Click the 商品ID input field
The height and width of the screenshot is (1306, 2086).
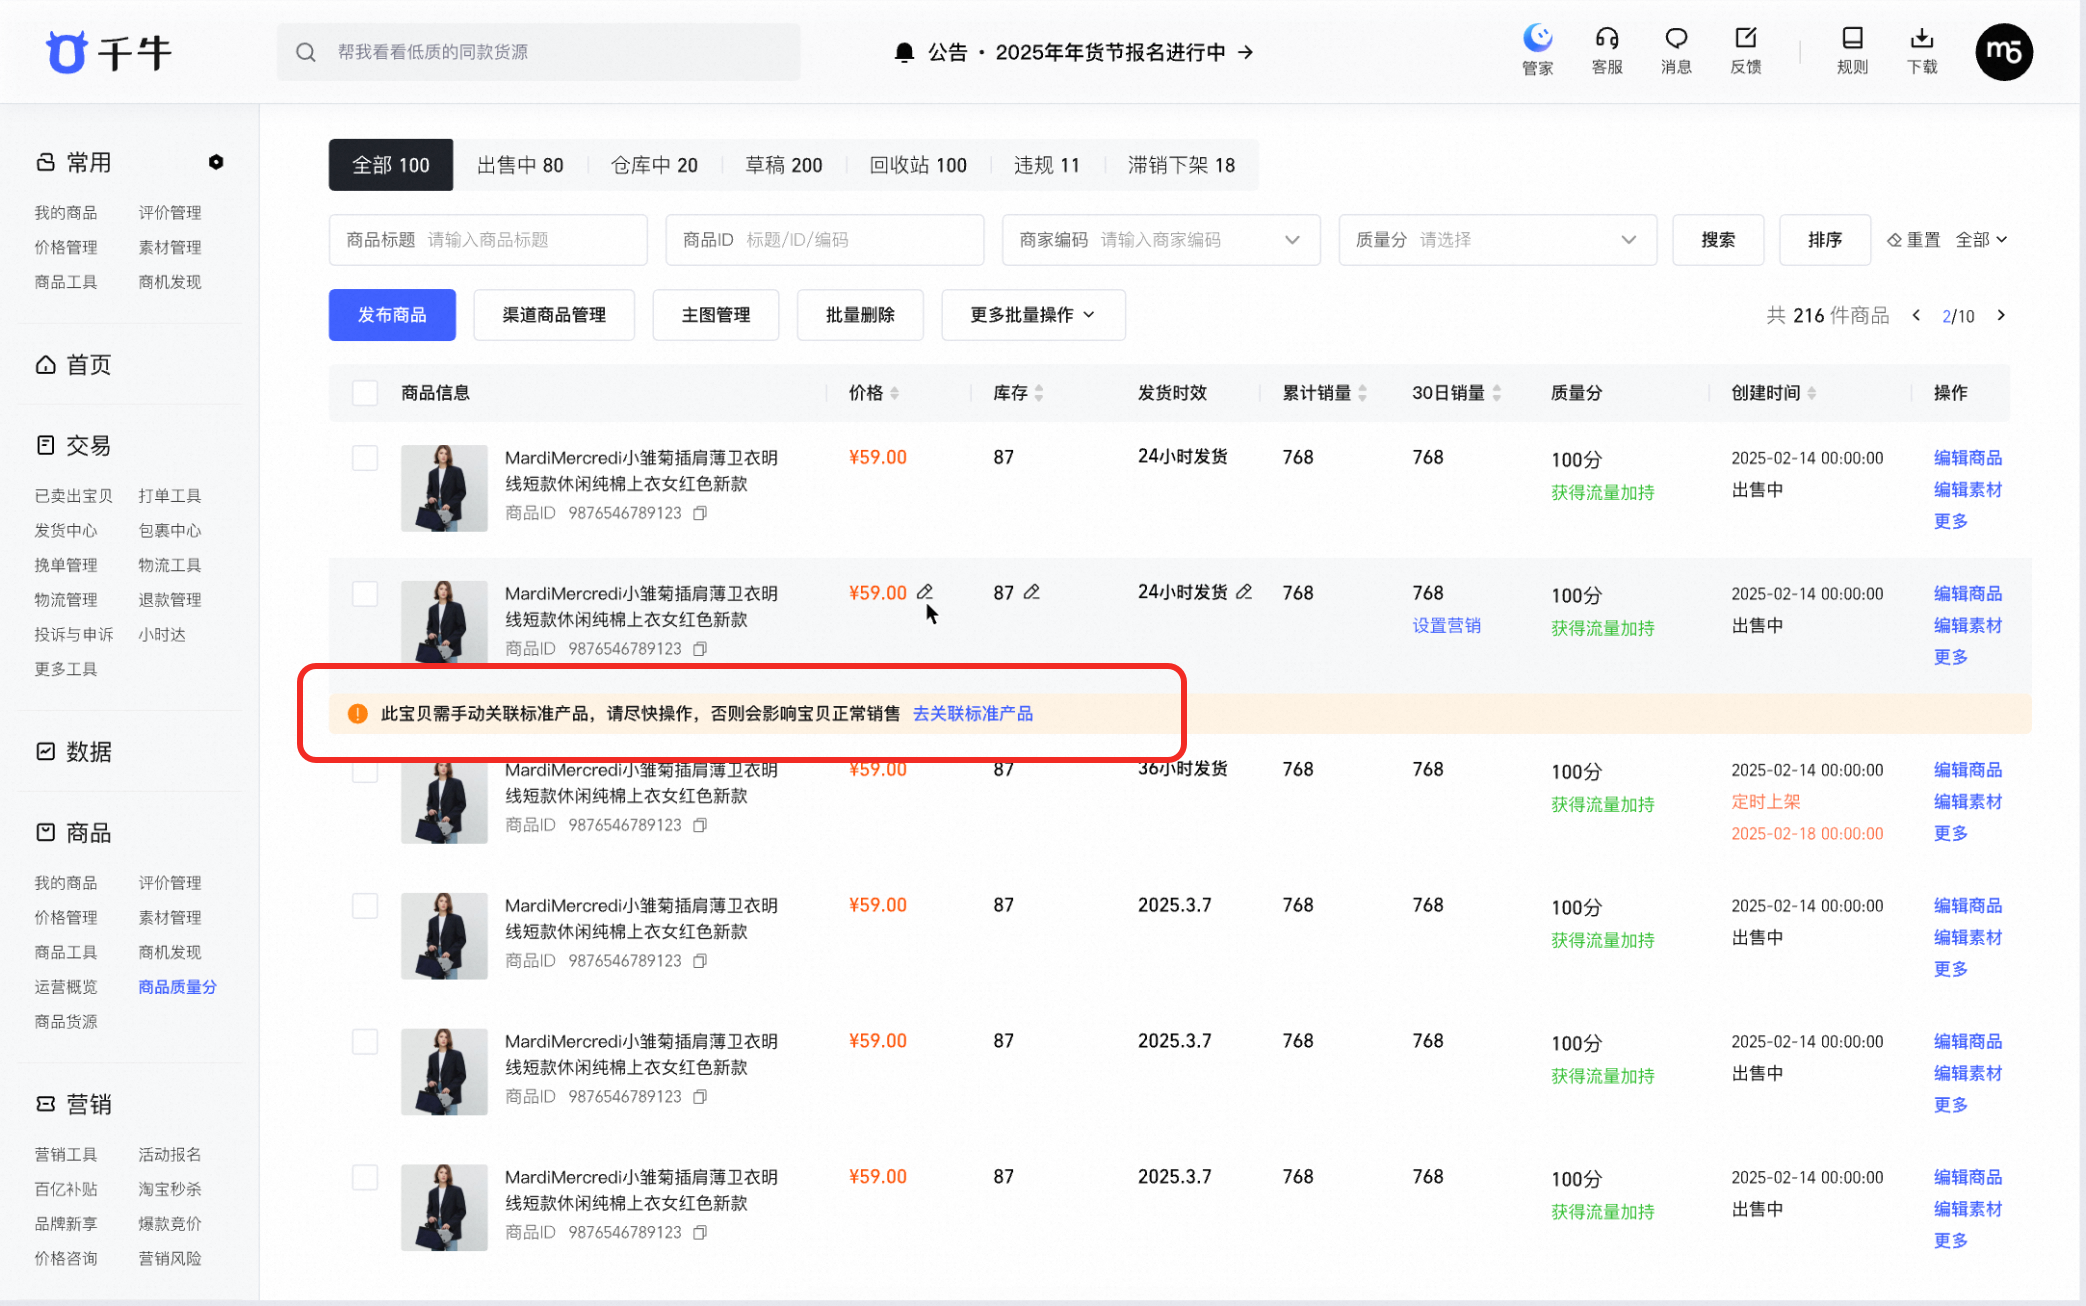click(x=825, y=240)
